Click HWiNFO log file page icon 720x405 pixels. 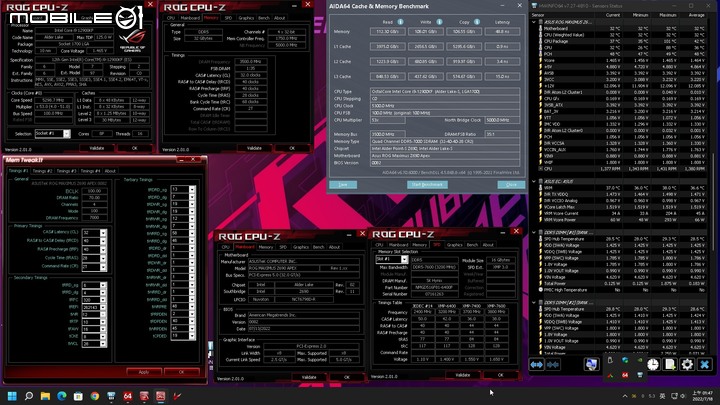[x=670, y=365]
